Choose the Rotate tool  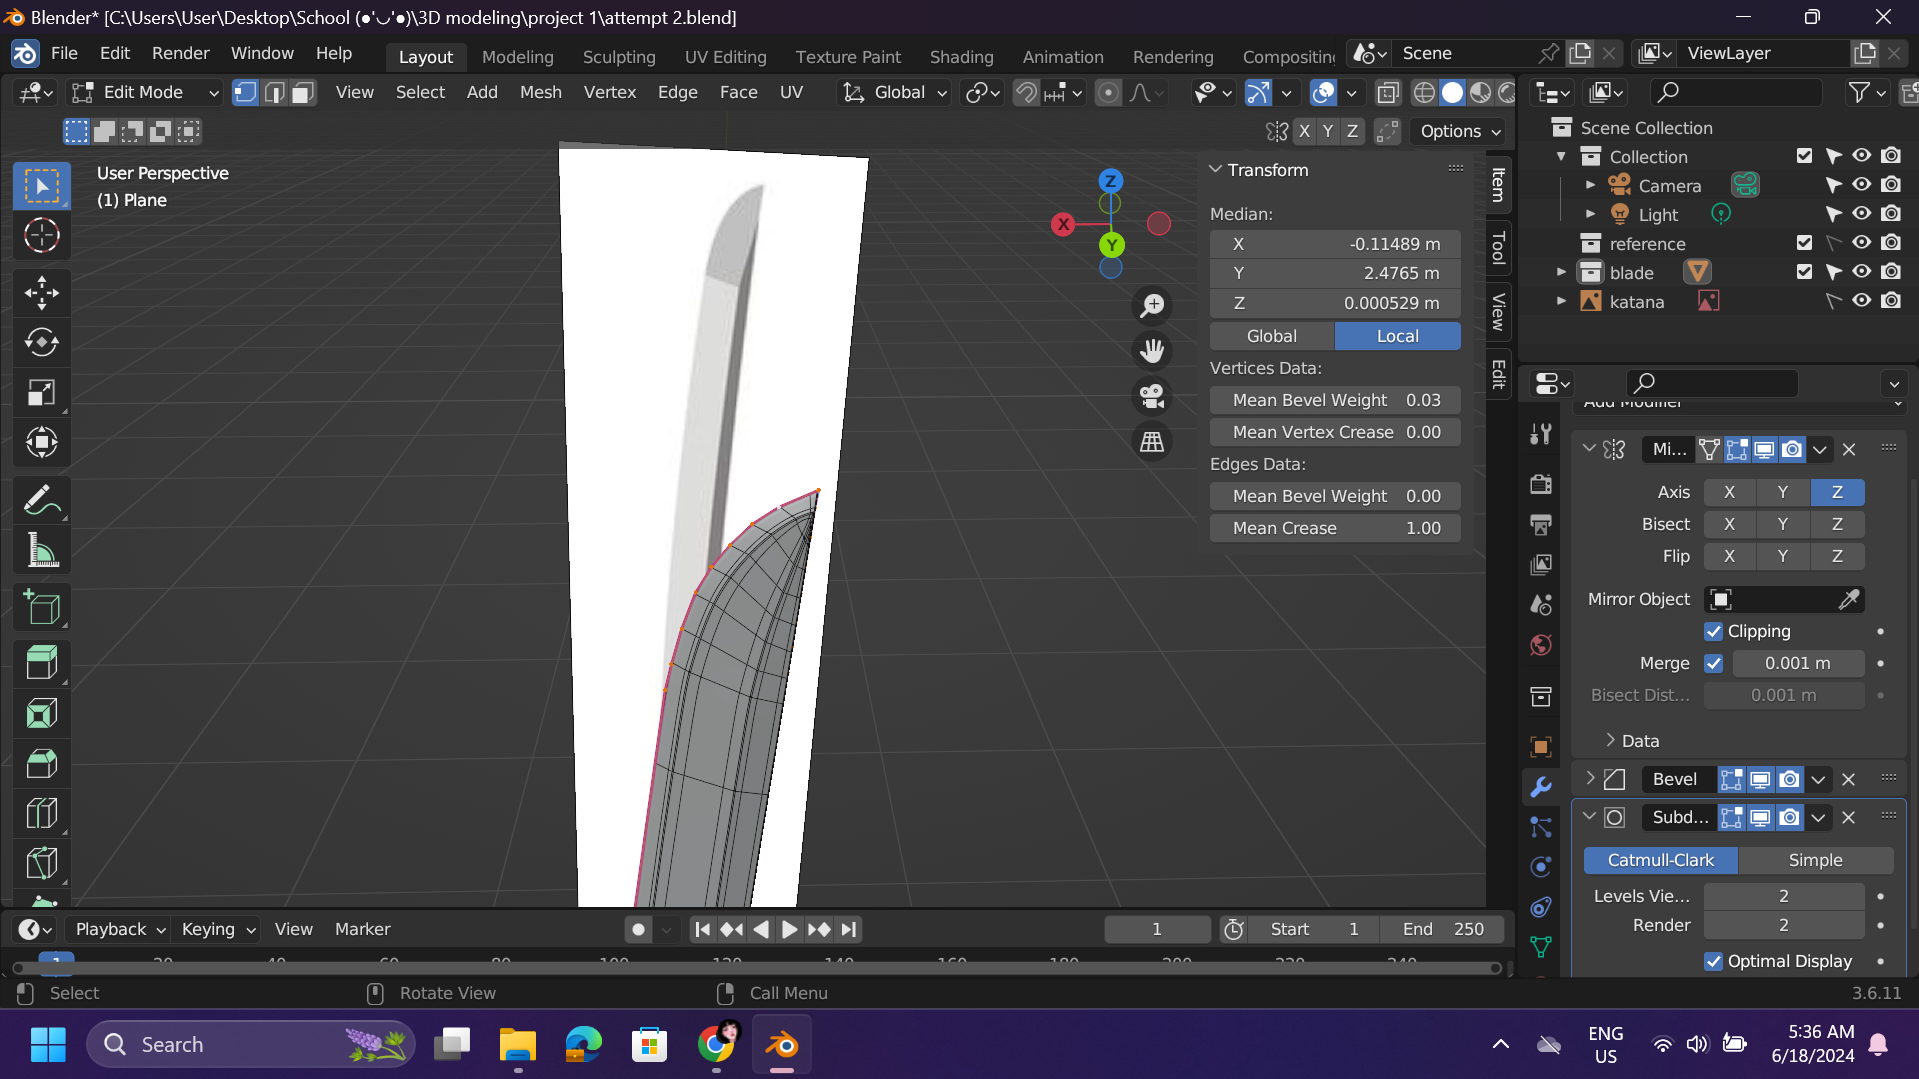pyautogui.click(x=41, y=342)
